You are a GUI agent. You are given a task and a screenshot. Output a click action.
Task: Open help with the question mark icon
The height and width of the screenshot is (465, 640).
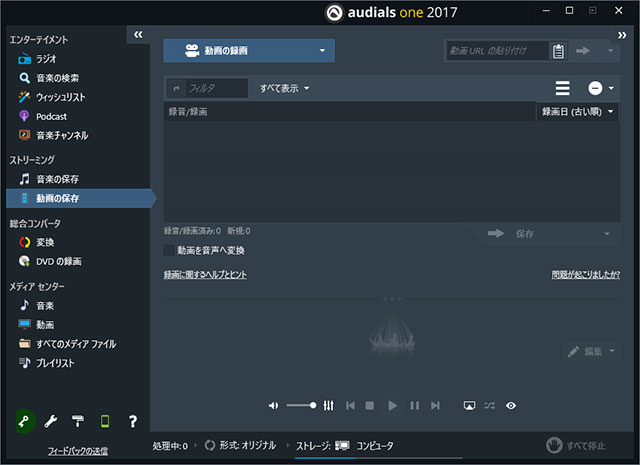[x=133, y=421]
